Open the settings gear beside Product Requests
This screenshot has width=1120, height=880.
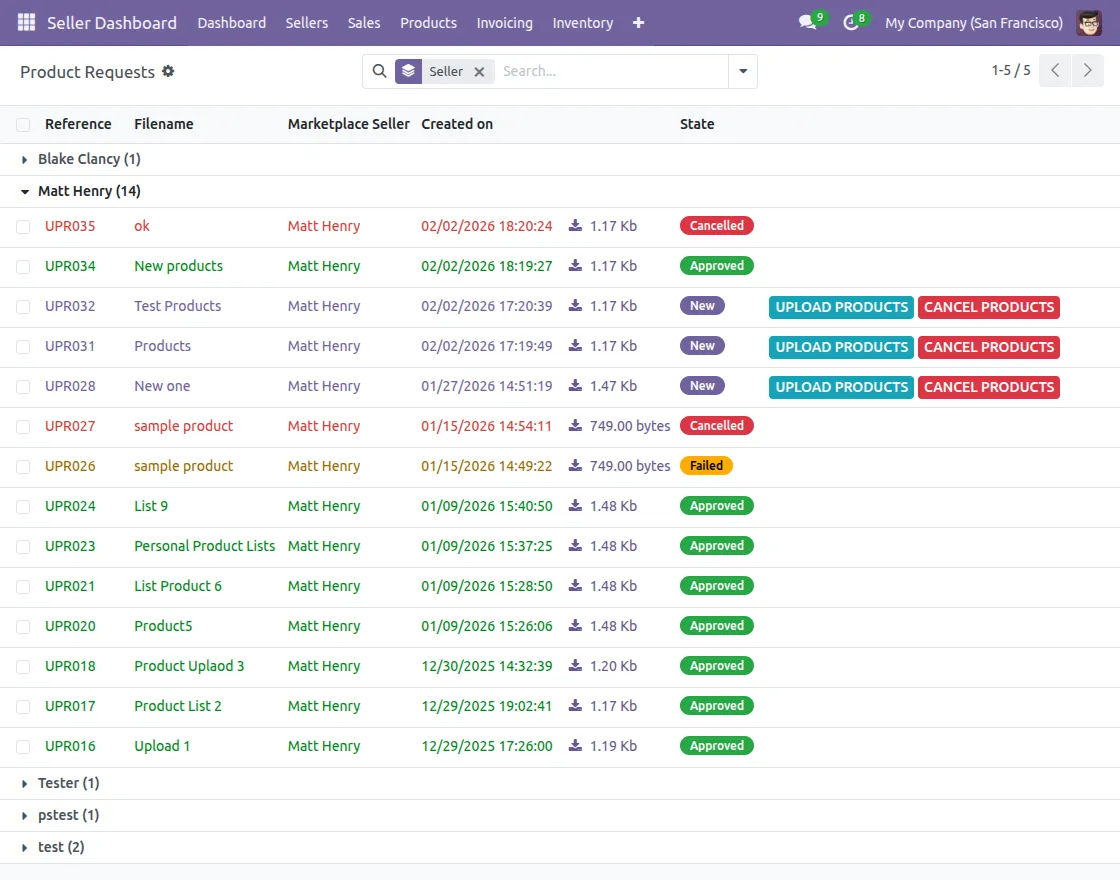167,71
